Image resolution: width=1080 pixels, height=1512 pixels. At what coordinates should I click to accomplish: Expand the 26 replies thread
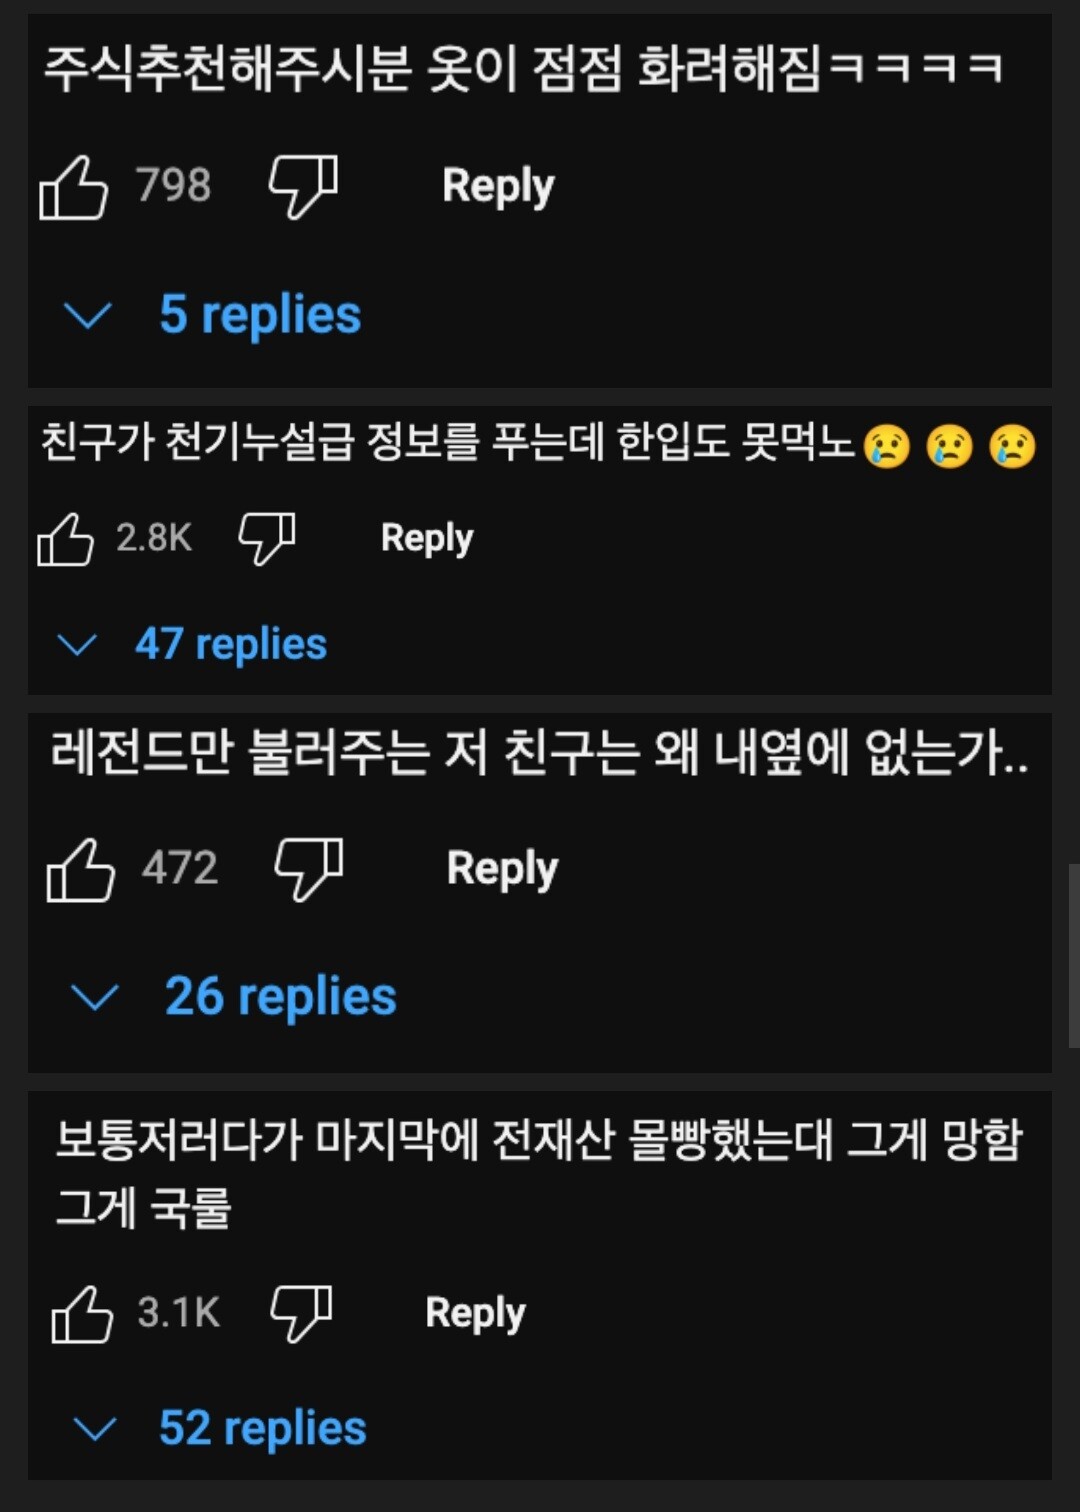click(233, 997)
